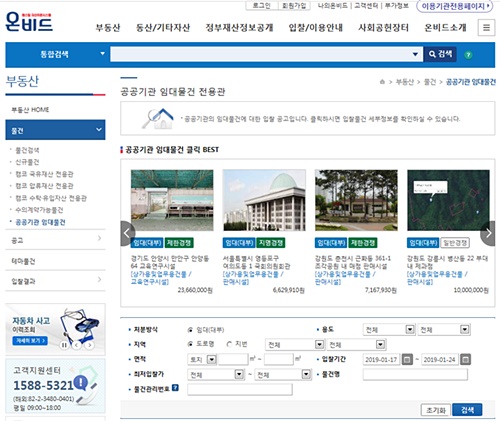This screenshot has height=421, width=500.
Task: Open the second 용도 dropdown
Action: click(444, 330)
